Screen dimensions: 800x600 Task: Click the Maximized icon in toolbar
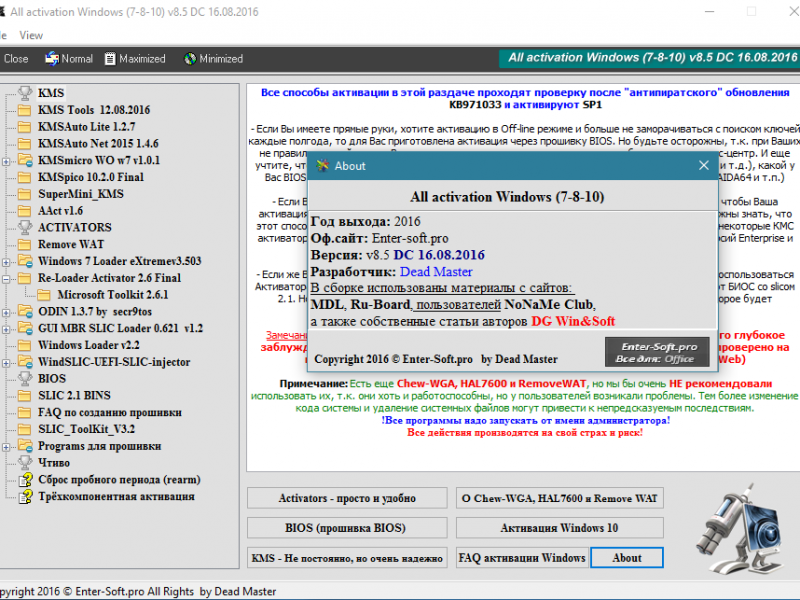(x=110, y=59)
